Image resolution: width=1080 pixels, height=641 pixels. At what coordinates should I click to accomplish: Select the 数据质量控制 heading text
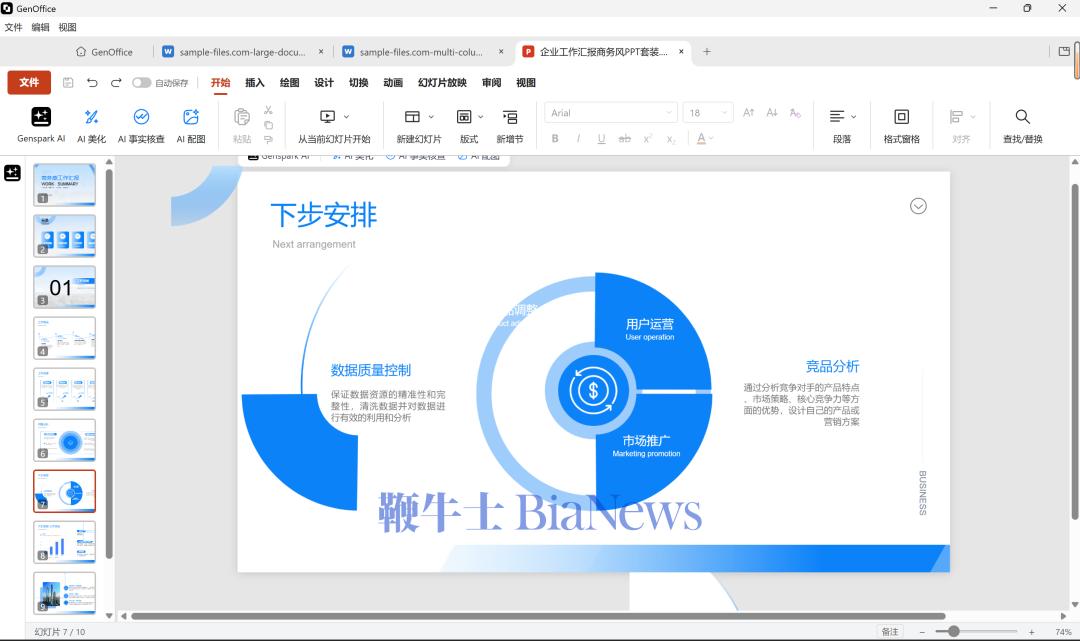(371, 370)
